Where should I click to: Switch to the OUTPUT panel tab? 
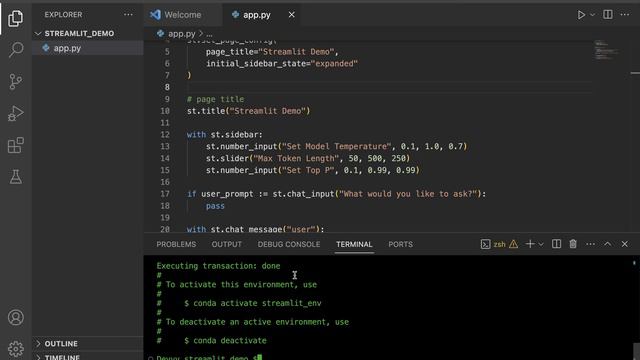[227, 244]
